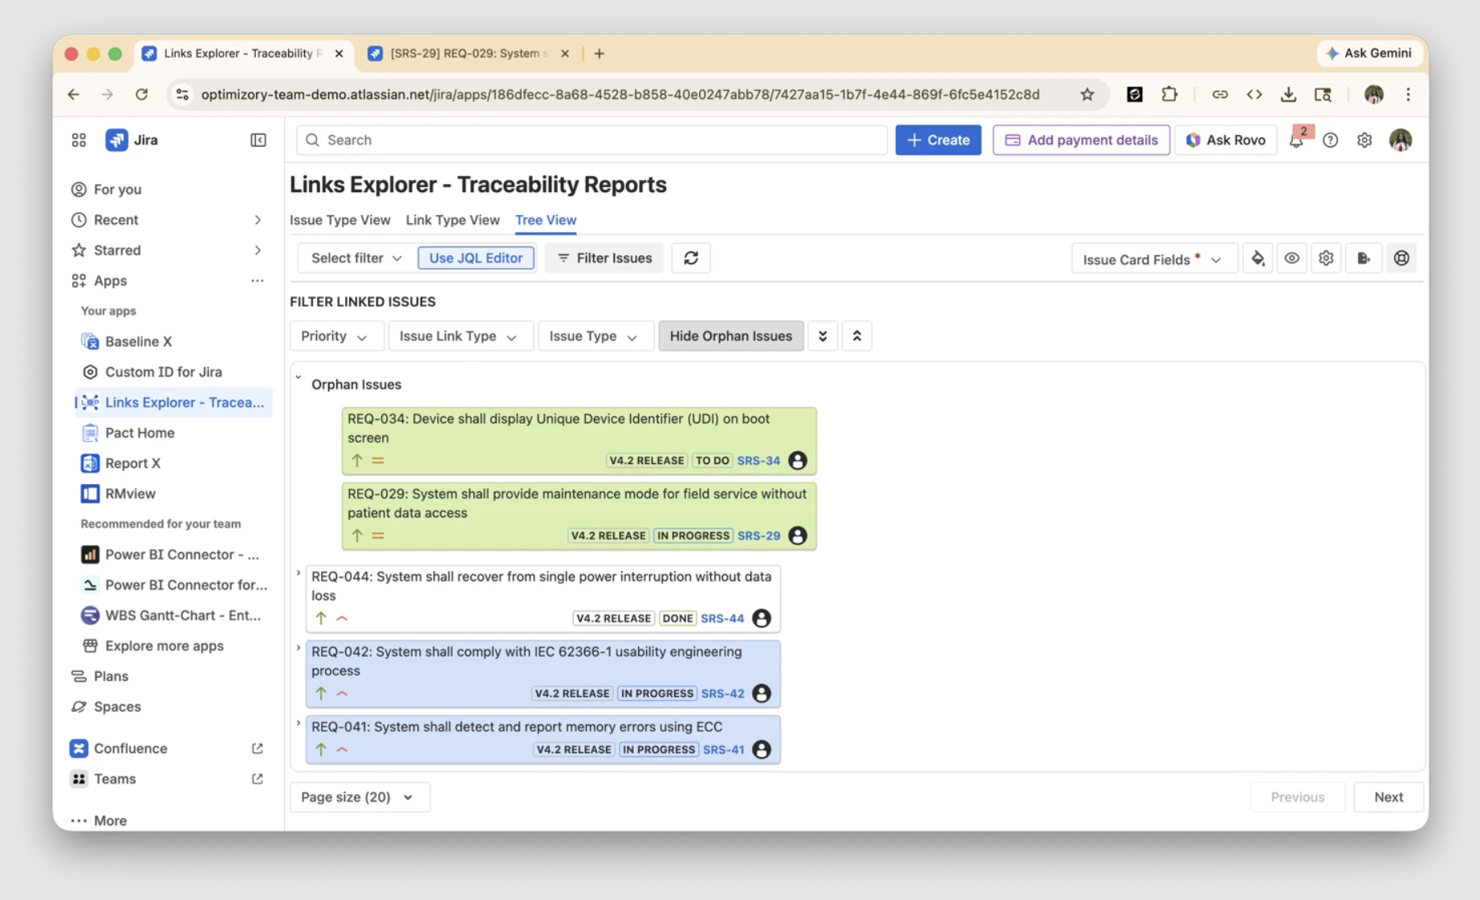Open the SRS-29 issue link
The image size is (1480, 900).
pyautogui.click(x=759, y=536)
